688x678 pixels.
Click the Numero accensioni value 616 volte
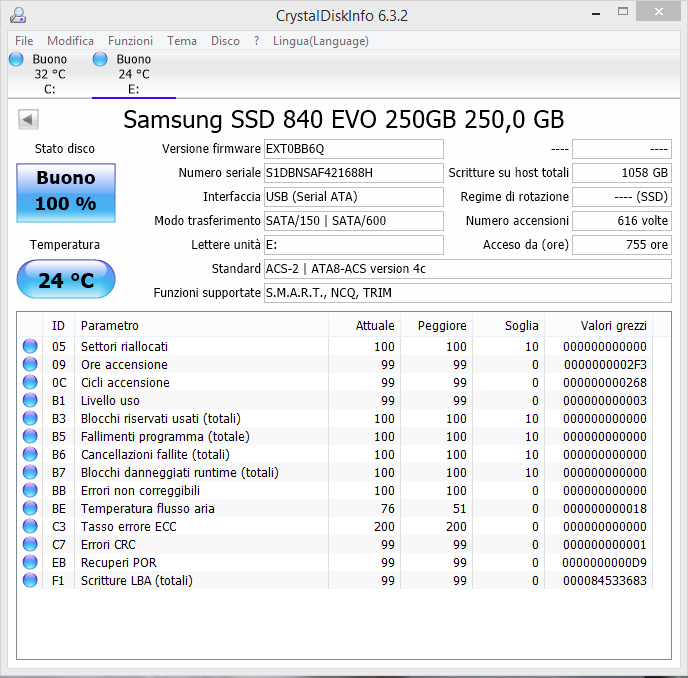[622, 221]
